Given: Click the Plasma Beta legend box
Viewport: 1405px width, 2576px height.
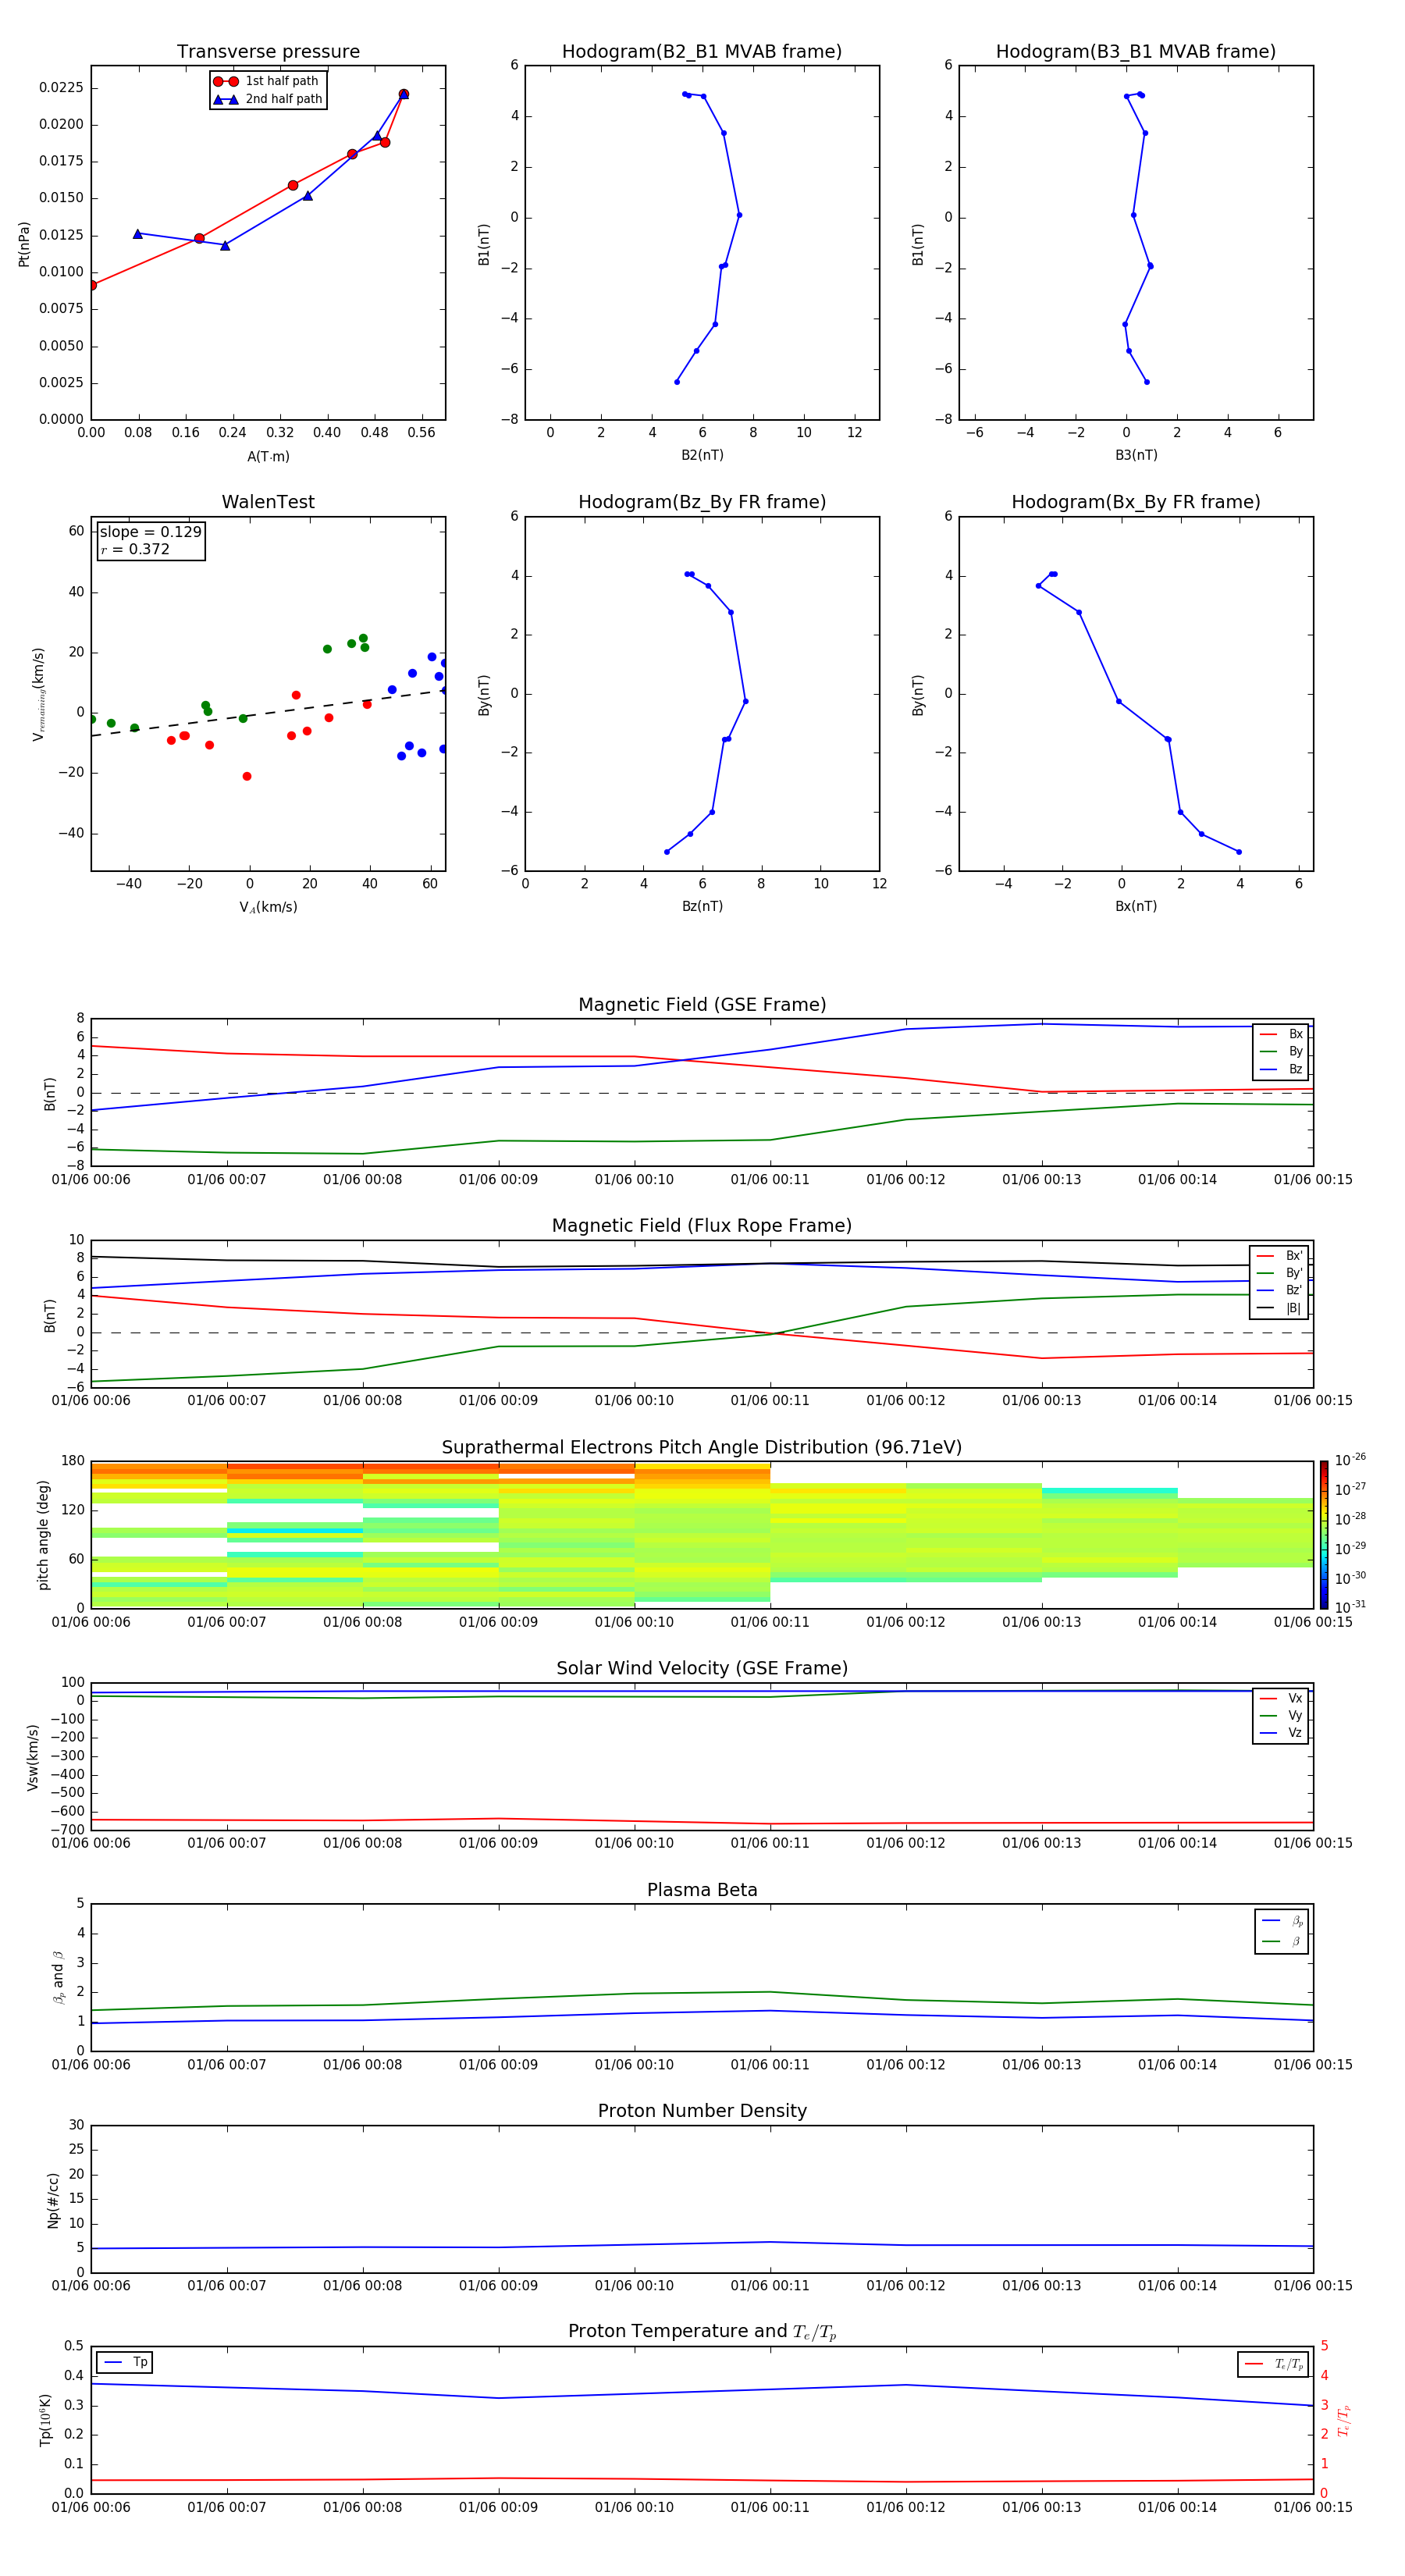Looking at the screenshot, I should (x=1281, y=1931).
